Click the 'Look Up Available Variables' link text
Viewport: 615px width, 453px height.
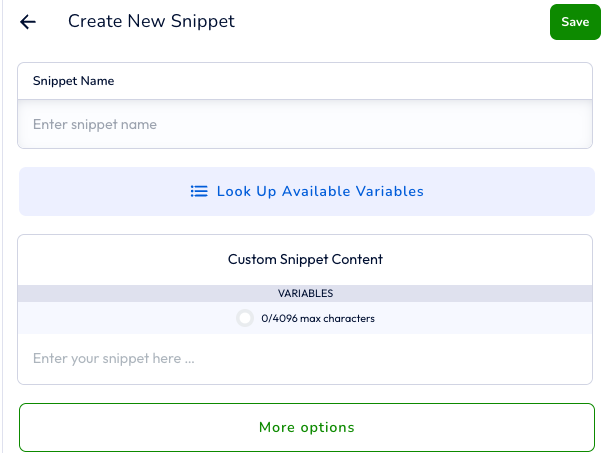pyautogui.click(x=320, y=191)
